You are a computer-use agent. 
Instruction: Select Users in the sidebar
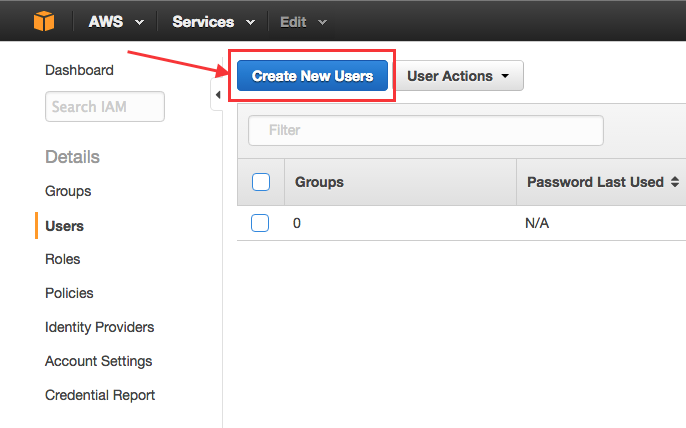point(64,225)
